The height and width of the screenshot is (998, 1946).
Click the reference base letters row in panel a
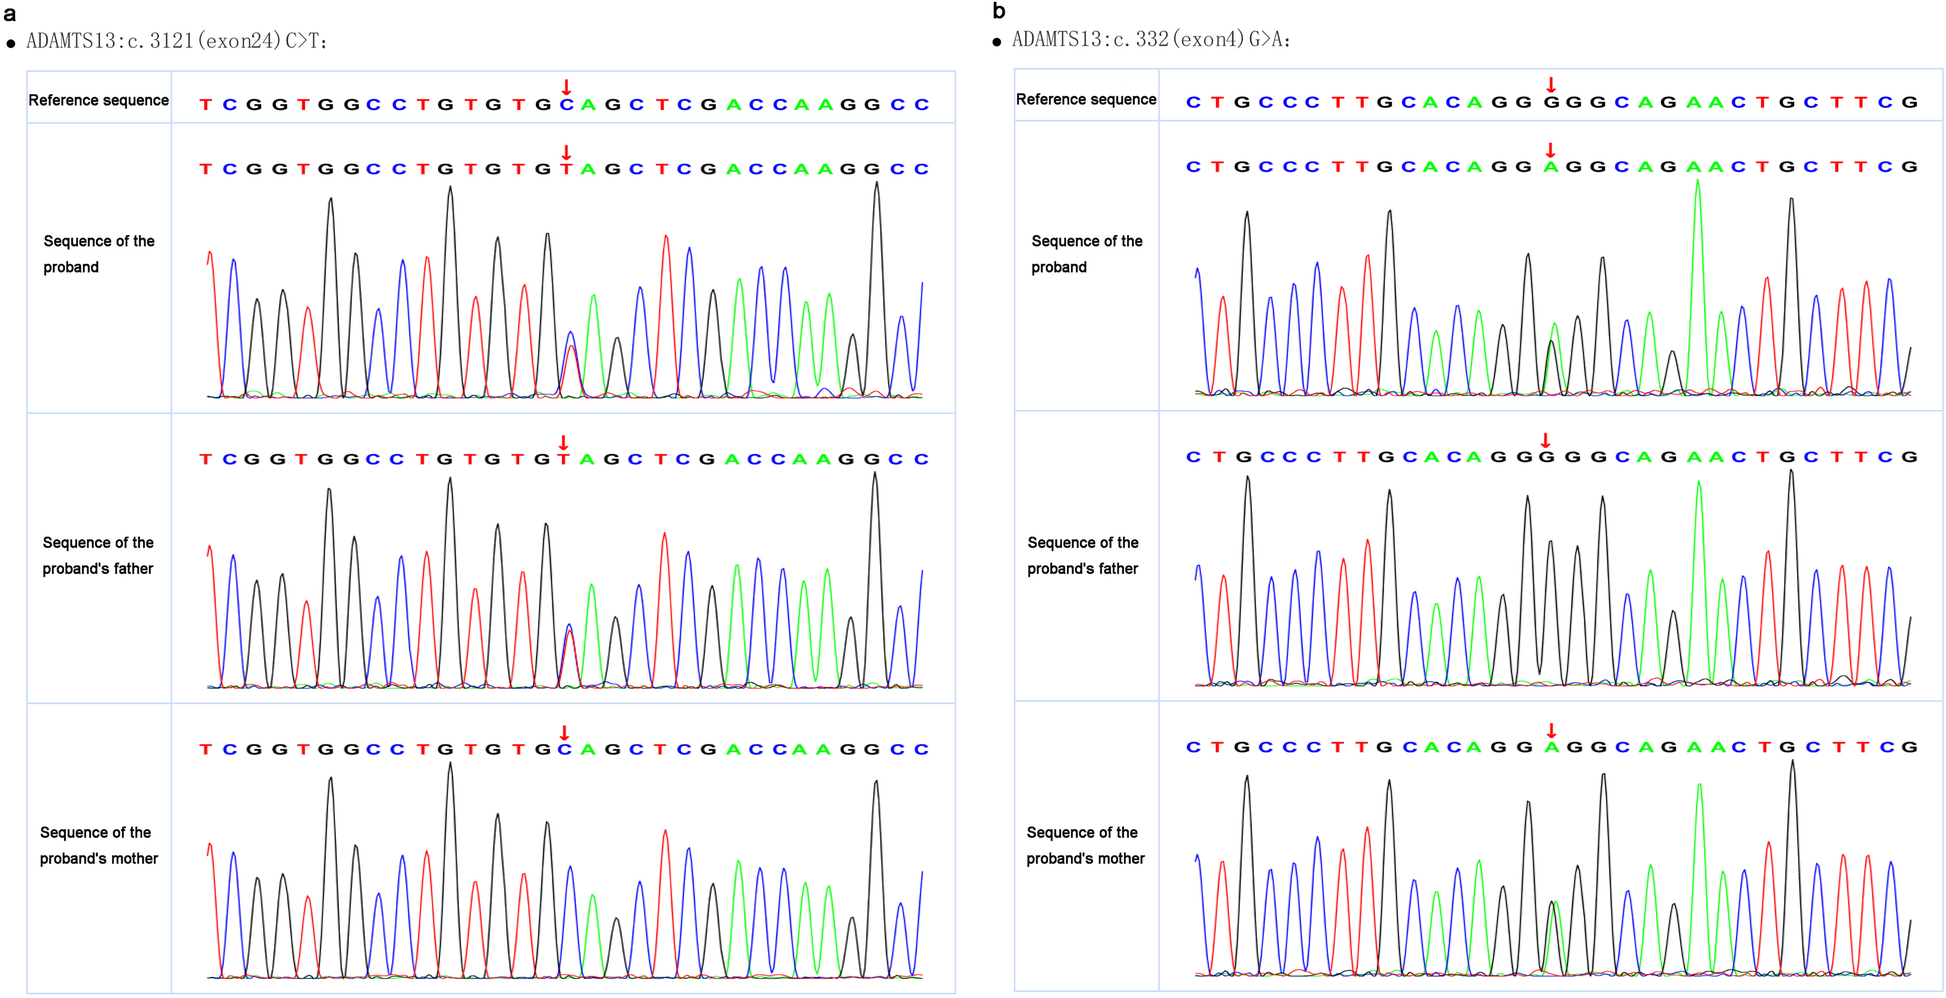(x=565, y=104)
